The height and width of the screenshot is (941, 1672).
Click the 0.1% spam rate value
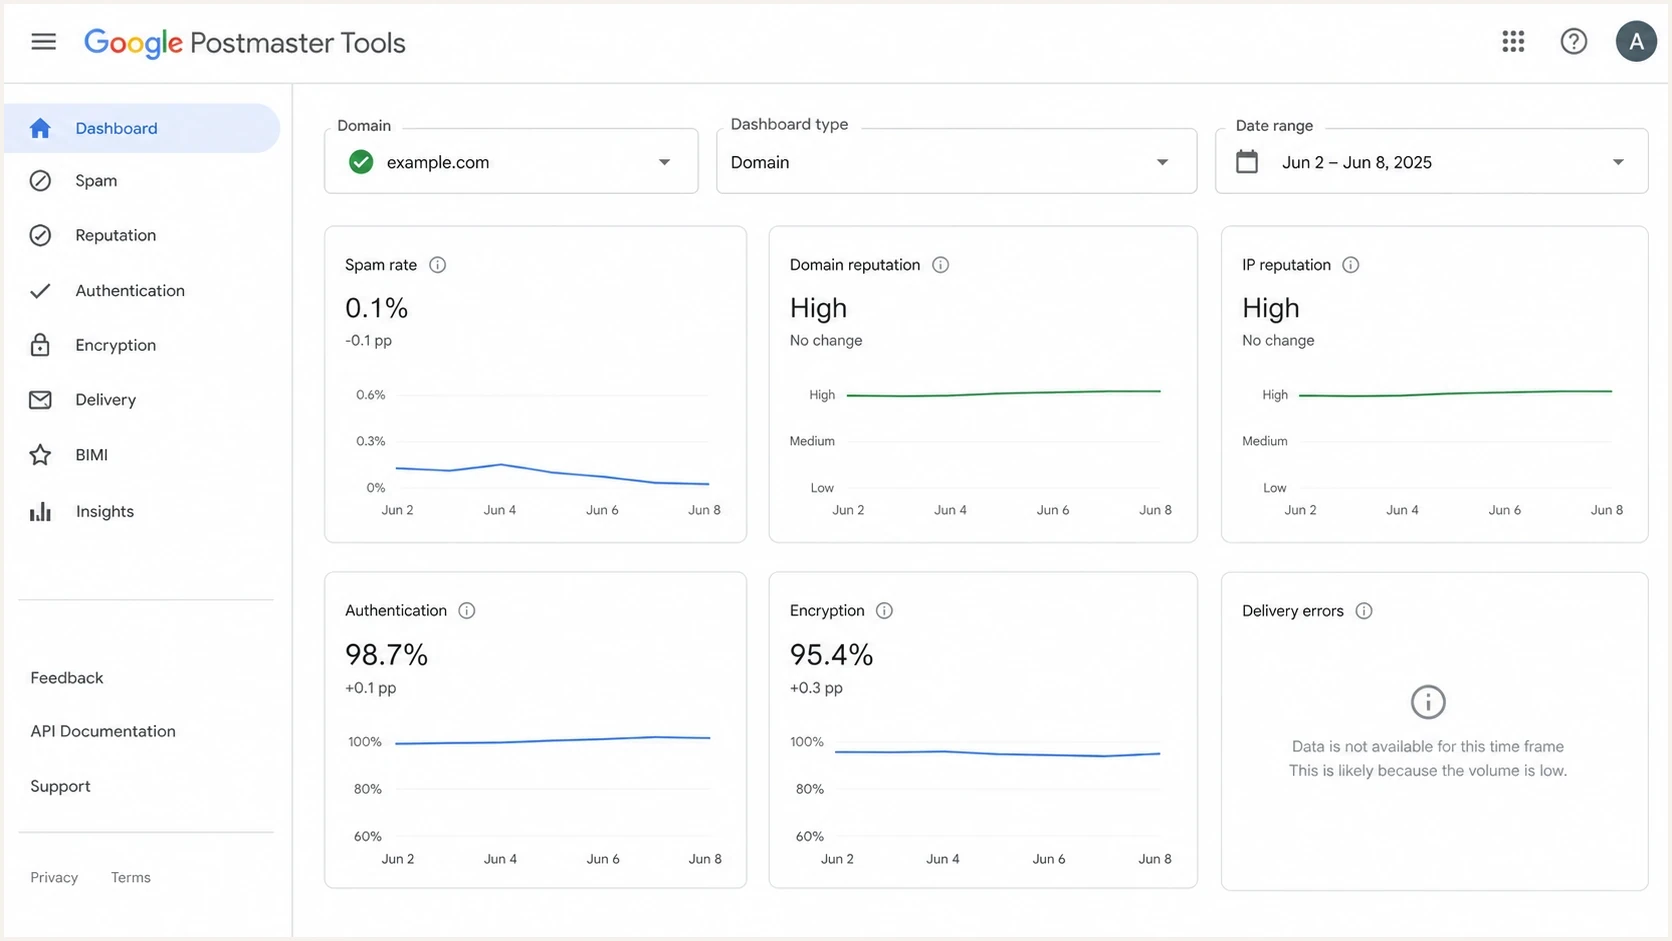tap(376, 308)
